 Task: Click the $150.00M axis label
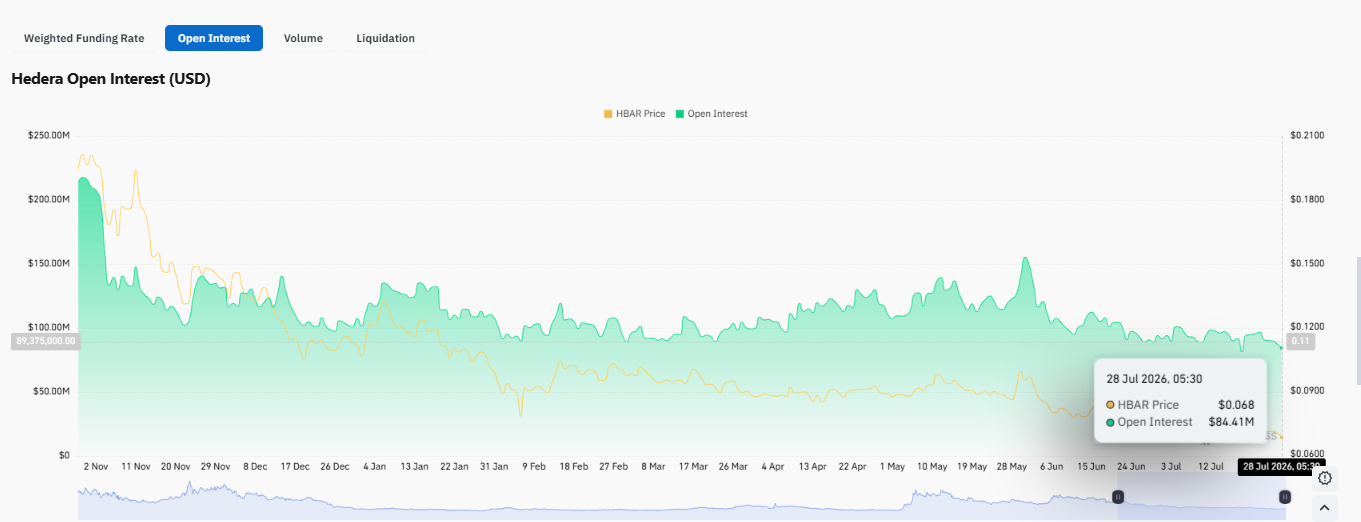(50, 264)
